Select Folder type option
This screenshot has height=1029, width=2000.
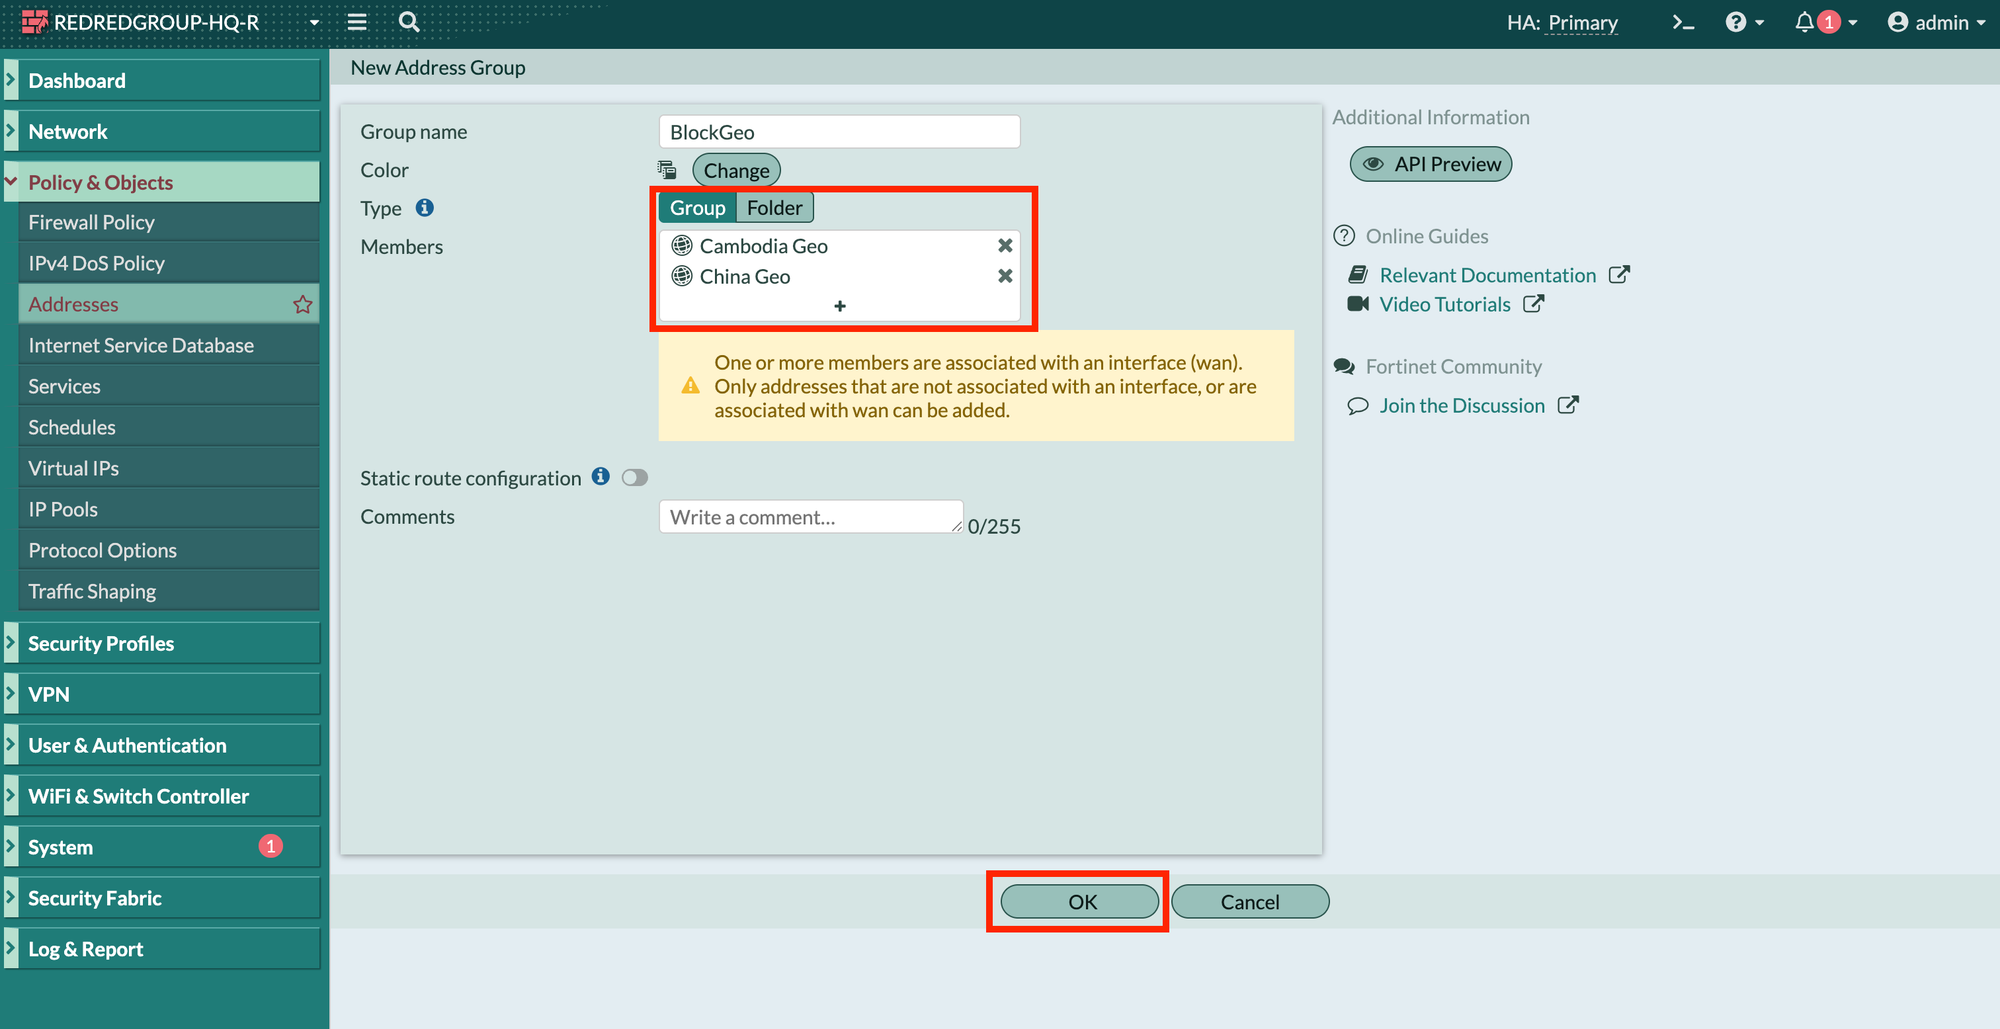click(x=774, y=208)
